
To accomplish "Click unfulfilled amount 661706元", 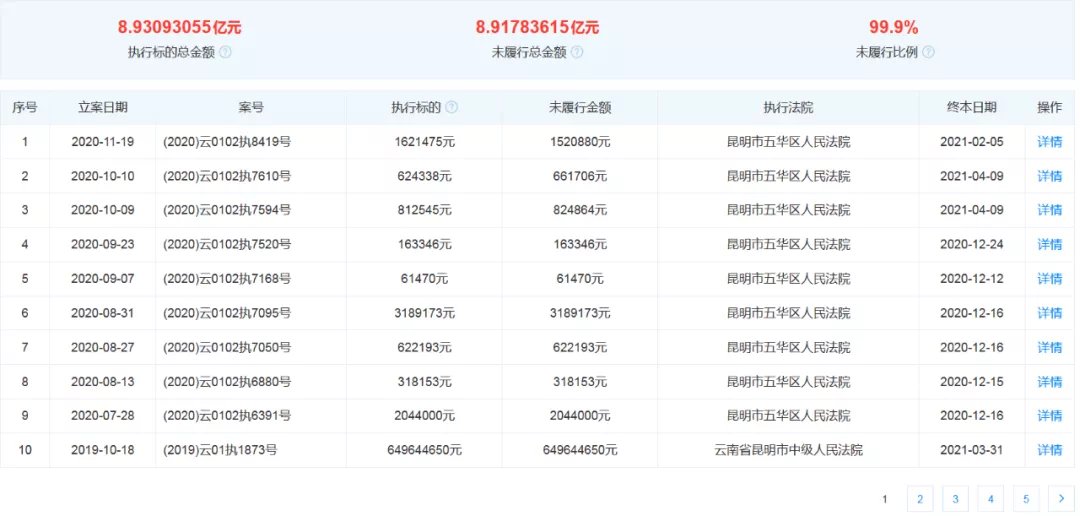I will tap(580, 176).
